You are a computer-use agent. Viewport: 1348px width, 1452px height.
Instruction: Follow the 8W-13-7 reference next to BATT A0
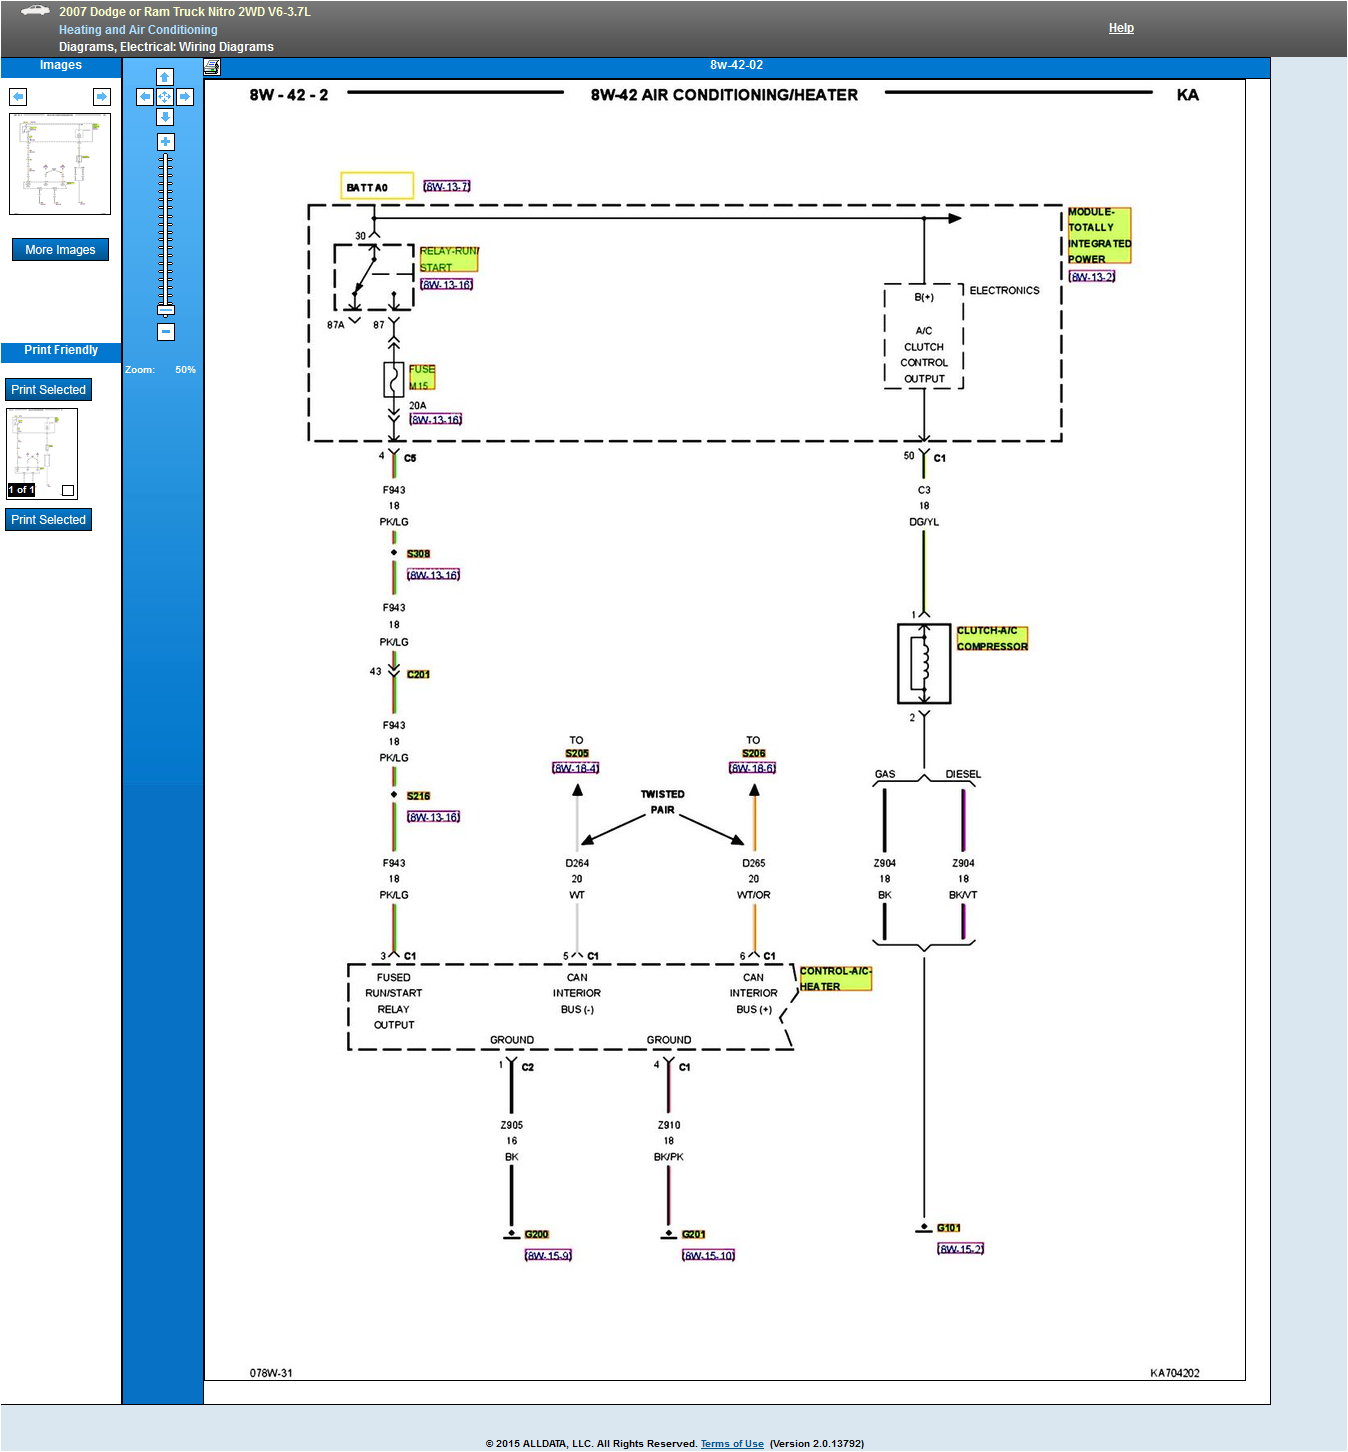[x=446, y=187]
